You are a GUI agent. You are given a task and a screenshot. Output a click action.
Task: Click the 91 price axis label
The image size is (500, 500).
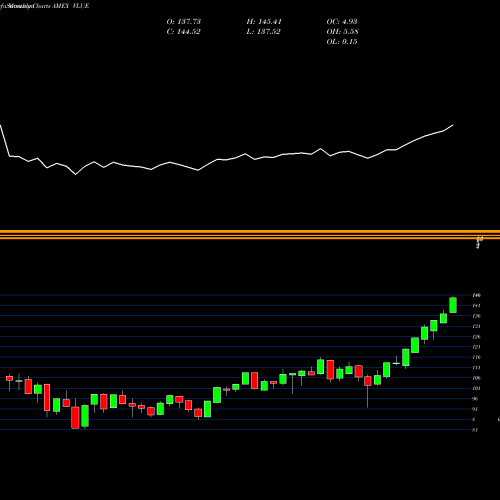click(x=475, y=409)
